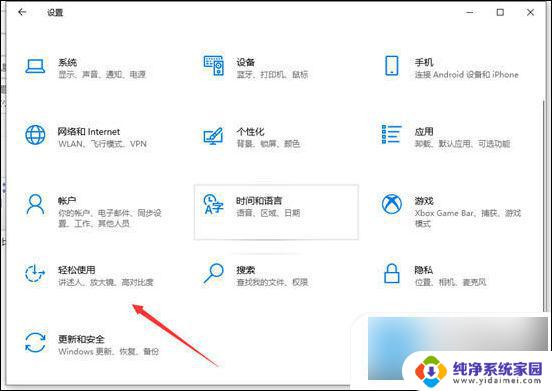Screen dimensions: 552x391
Task: Click the back arrow in Settings
Action: pos(22,12)
